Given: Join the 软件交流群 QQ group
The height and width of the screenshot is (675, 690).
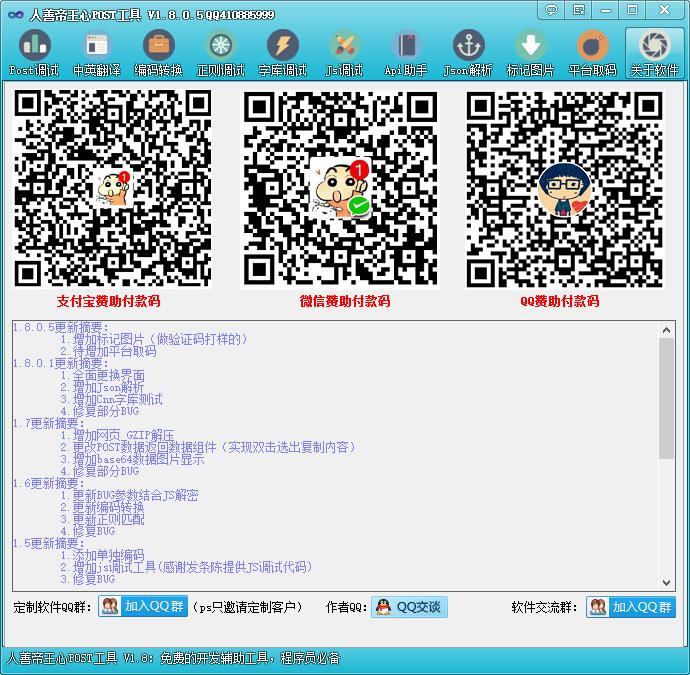Looking at the screenshot, I should pos(631,607).
